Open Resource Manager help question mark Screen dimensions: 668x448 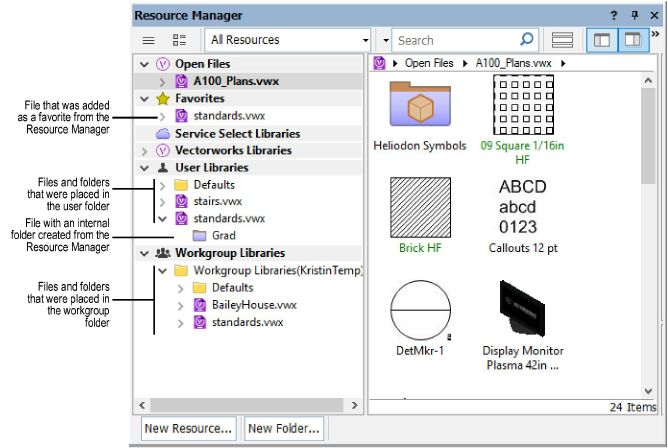click(x=613, y=16)
